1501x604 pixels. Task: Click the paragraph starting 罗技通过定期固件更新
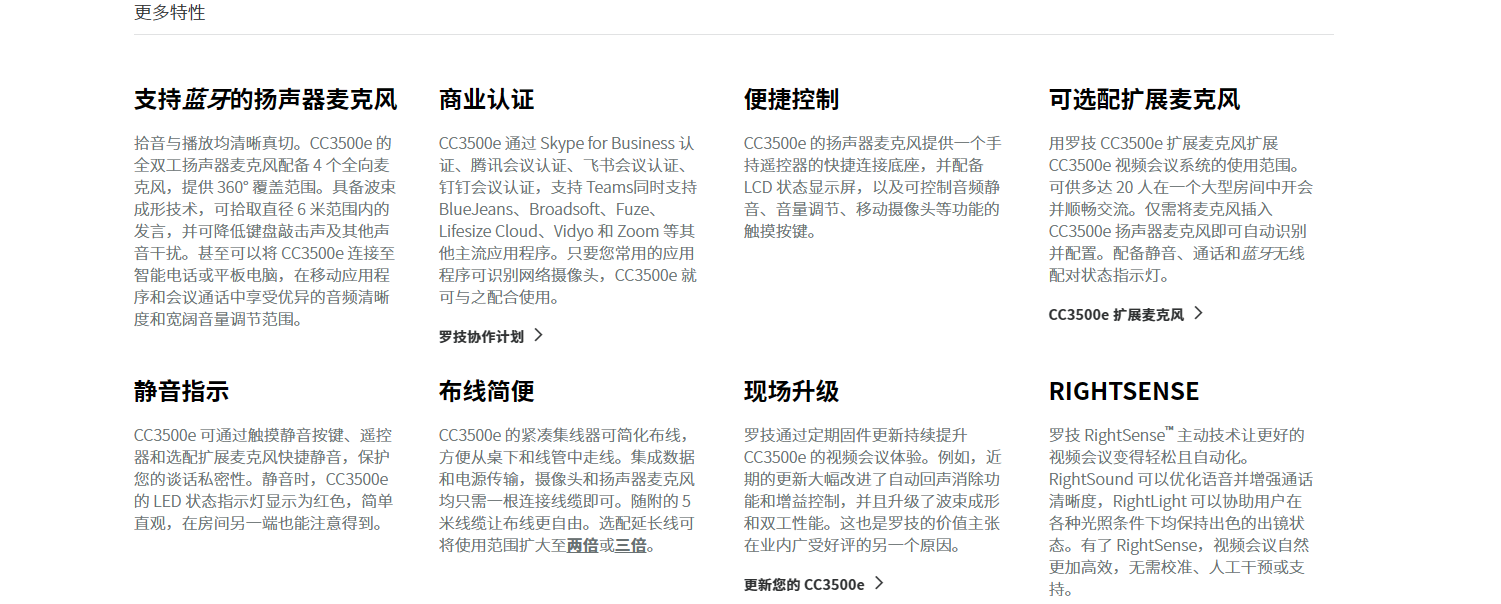click(873, 490)
